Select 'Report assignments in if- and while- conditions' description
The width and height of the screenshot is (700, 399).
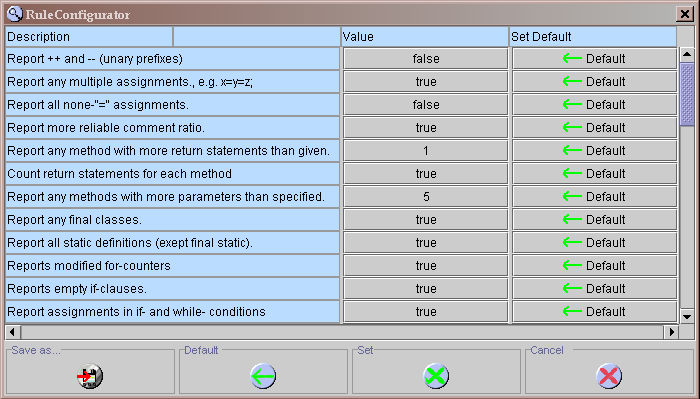[x=136, y=312]
